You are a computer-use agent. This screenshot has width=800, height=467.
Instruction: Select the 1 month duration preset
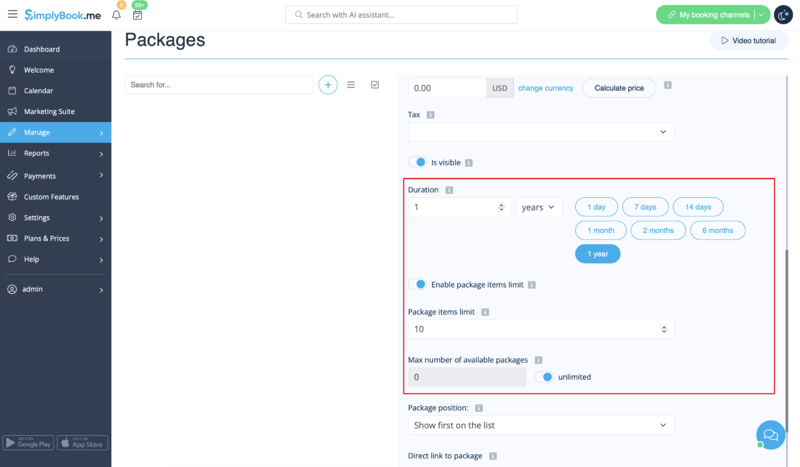(601, 230)
